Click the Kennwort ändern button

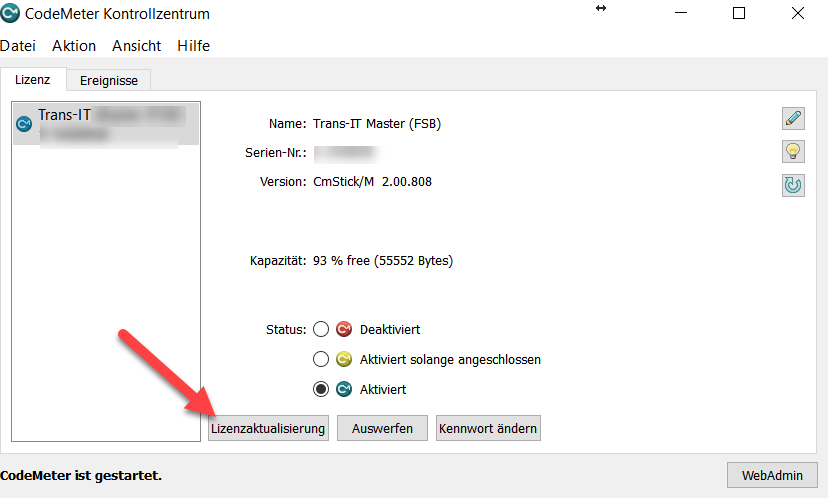(488, 428)
